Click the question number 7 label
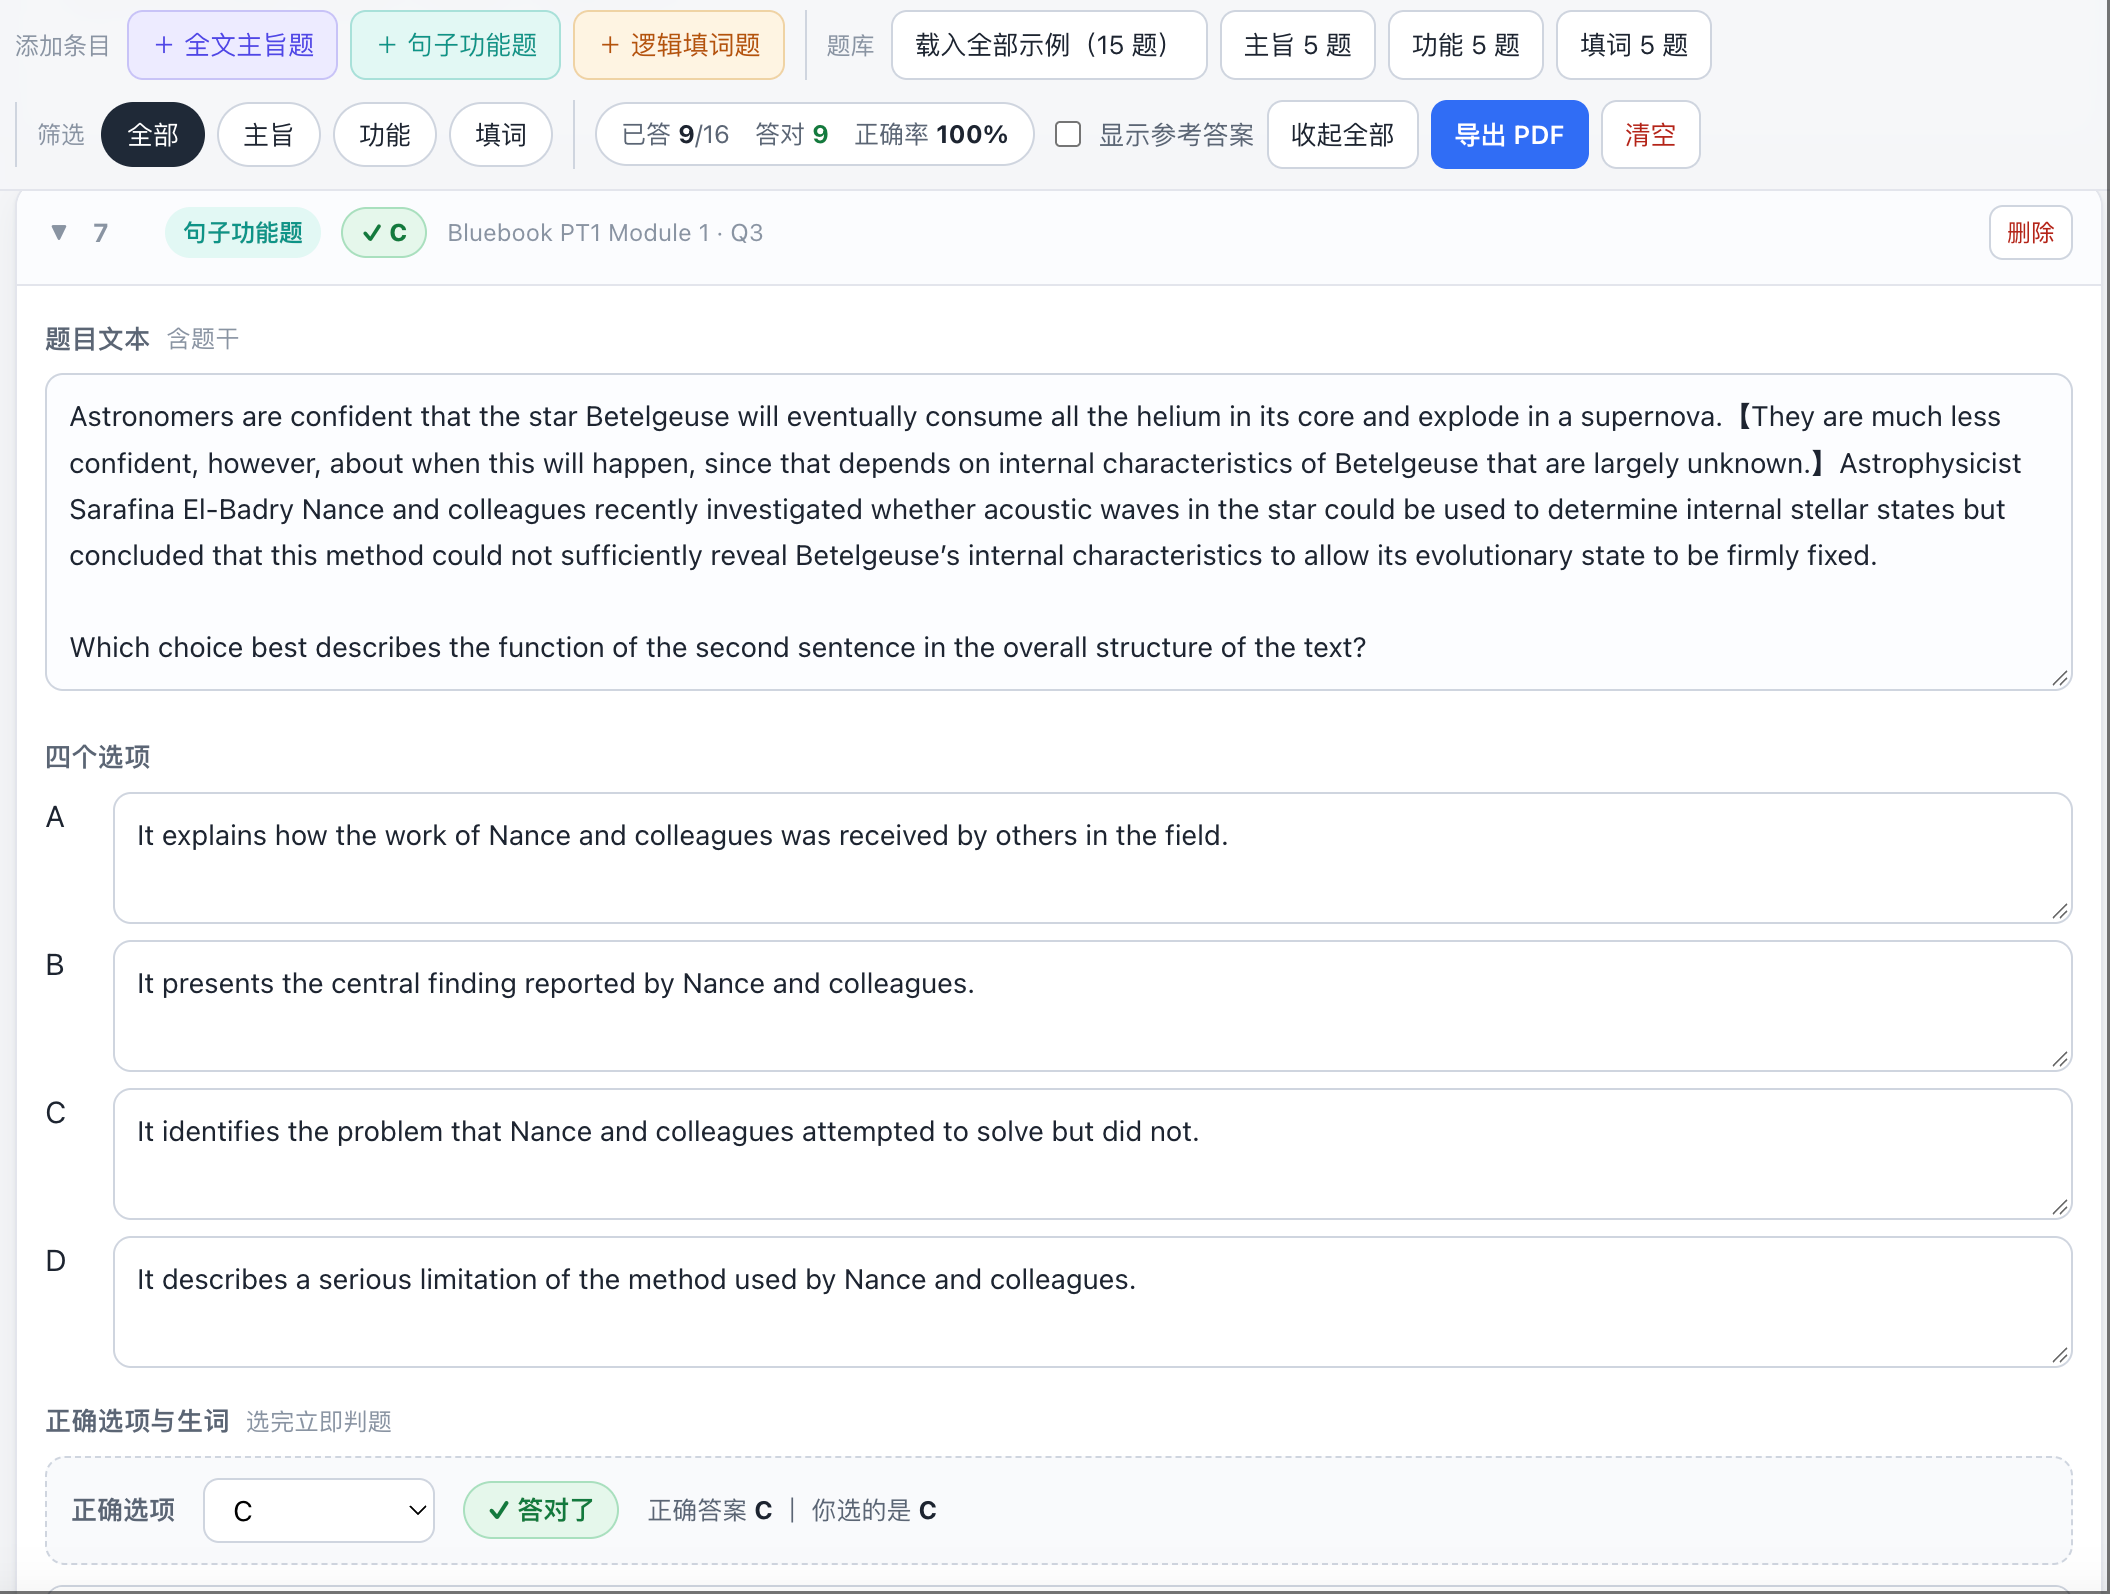The height and width of the screenshot is (1594, 2110). pyautogui.click(x=100, y=233)
